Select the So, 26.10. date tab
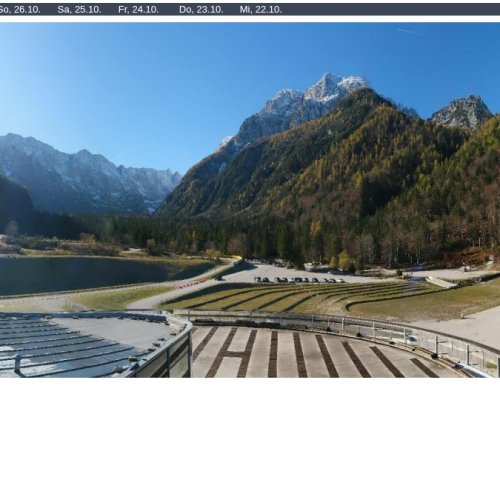This screenshot has width=500, height=500. pos(19,10)
